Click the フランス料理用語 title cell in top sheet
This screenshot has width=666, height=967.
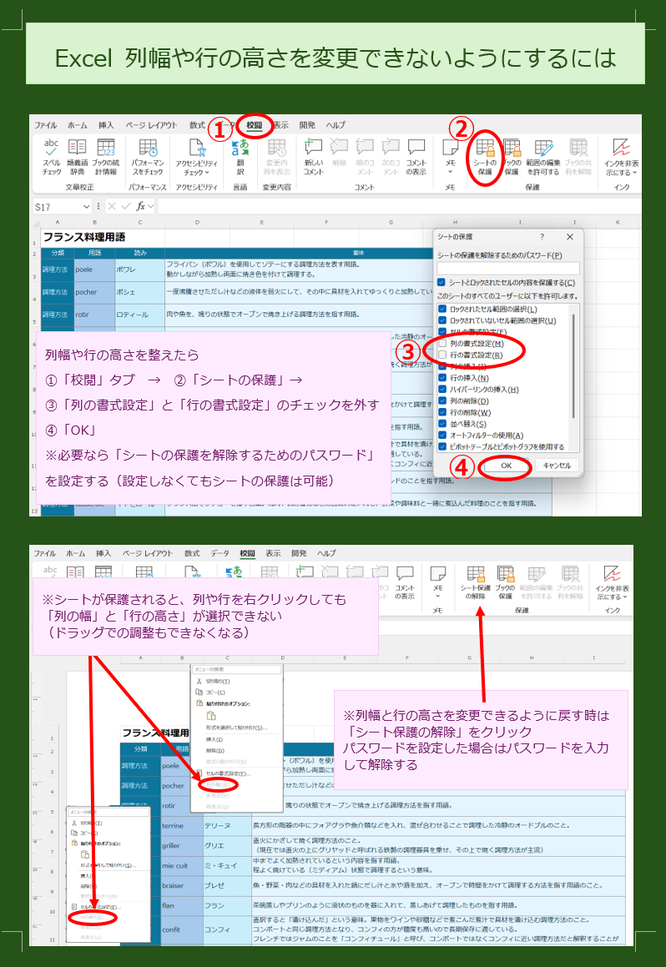(x=84, y=237)
